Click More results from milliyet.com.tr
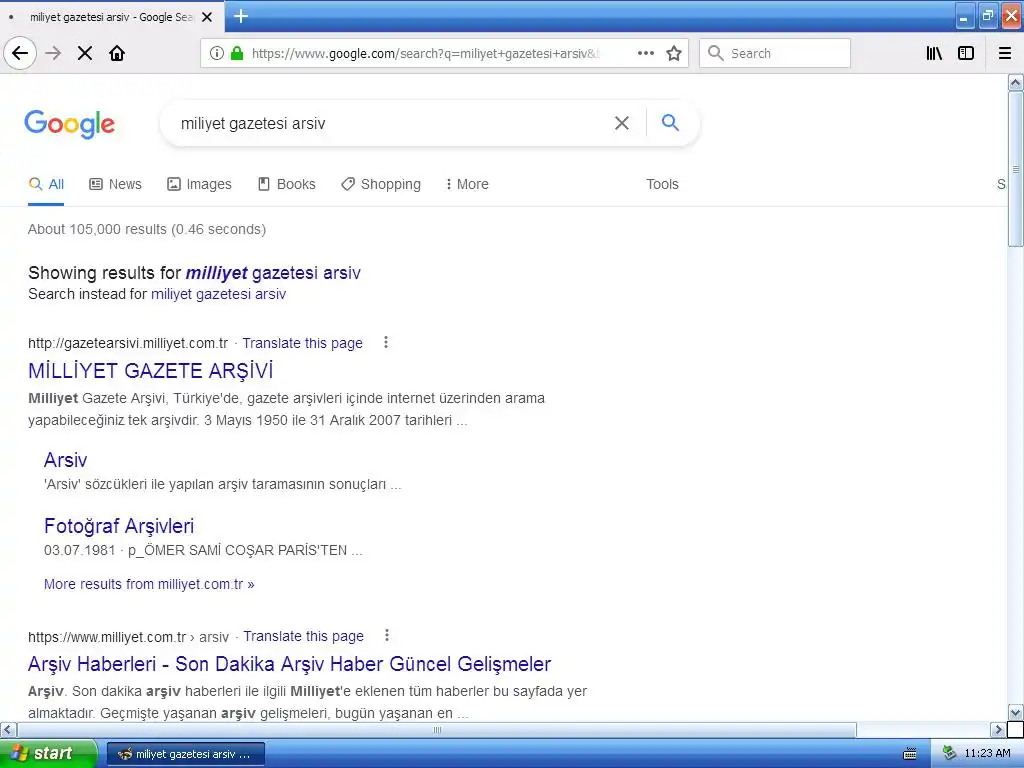The image size is (1024, 768). tap(149, 584)
